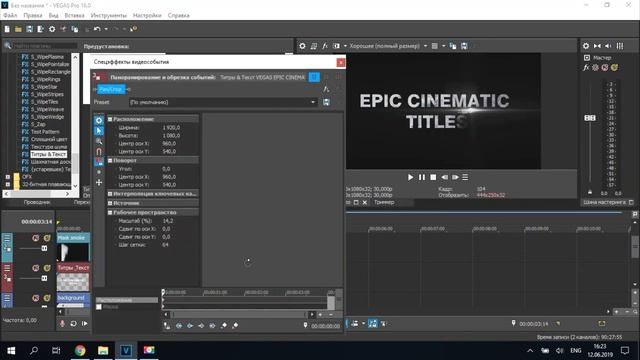
Task: Open the Инструменты menu
Action: pyautogui.click(x=109, y=15)
